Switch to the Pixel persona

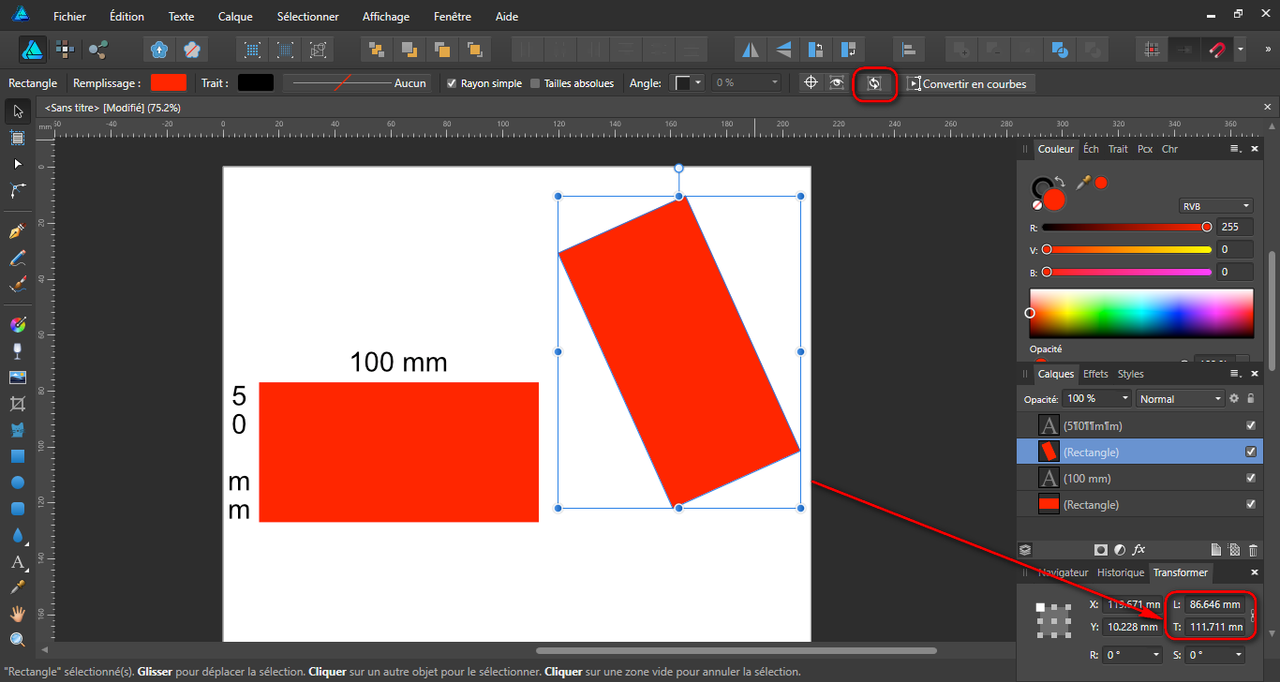click(65, 48)
